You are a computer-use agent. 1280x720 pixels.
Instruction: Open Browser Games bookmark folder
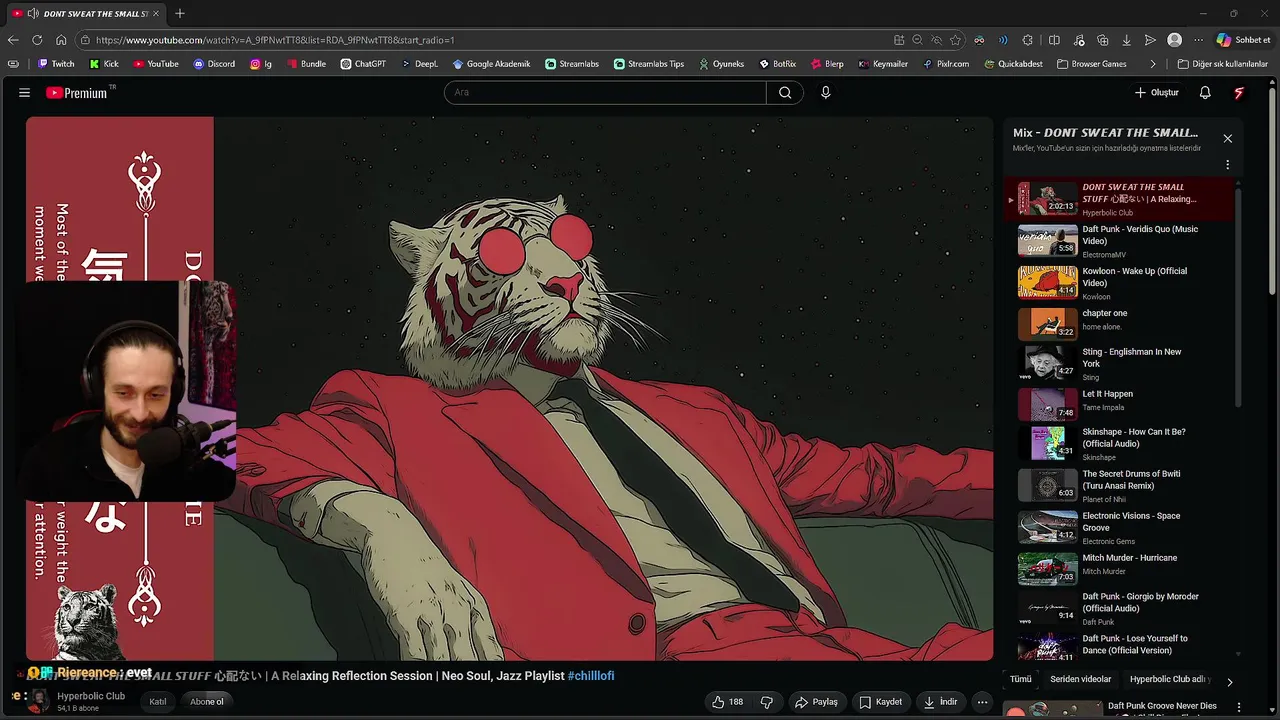coord(1092,64)
